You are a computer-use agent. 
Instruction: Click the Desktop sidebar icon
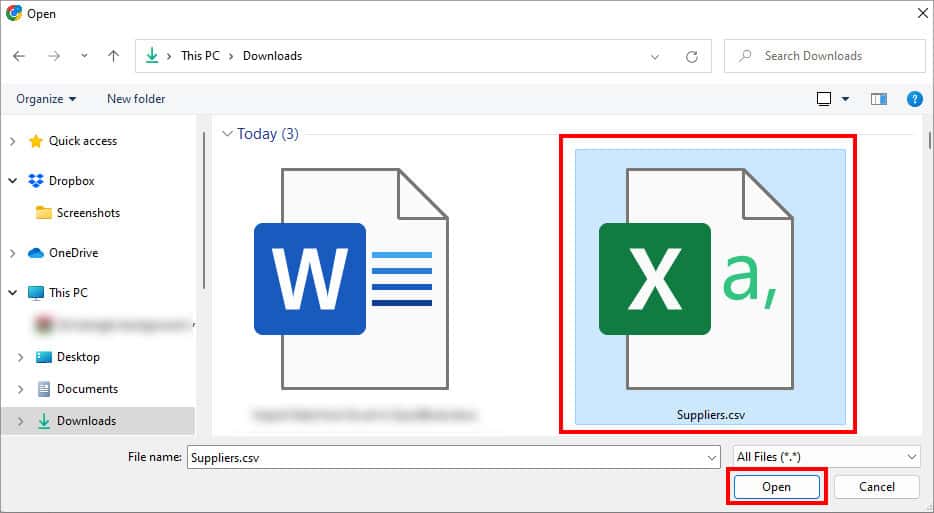pos(43,357)
